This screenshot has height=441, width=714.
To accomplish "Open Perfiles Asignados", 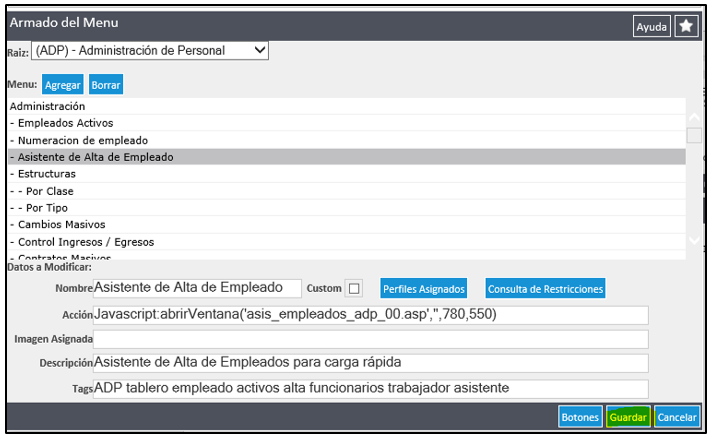I will 424,289.
